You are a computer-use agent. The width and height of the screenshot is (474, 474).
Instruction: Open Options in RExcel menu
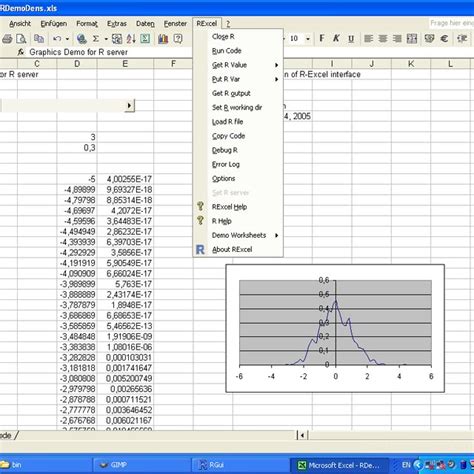coord(238,179)
